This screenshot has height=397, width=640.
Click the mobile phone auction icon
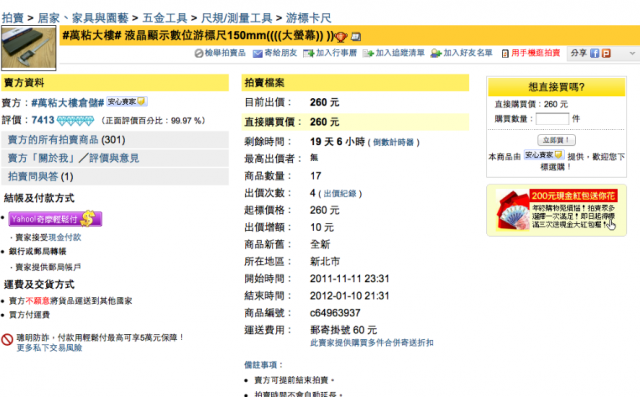click(x=505, y=53)
